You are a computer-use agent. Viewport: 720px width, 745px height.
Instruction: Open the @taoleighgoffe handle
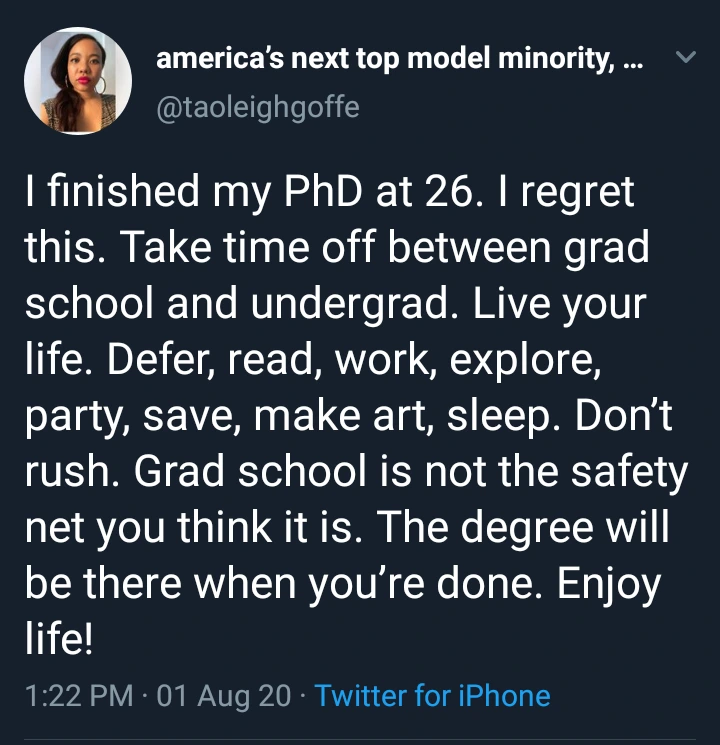[x=258, y=108]
